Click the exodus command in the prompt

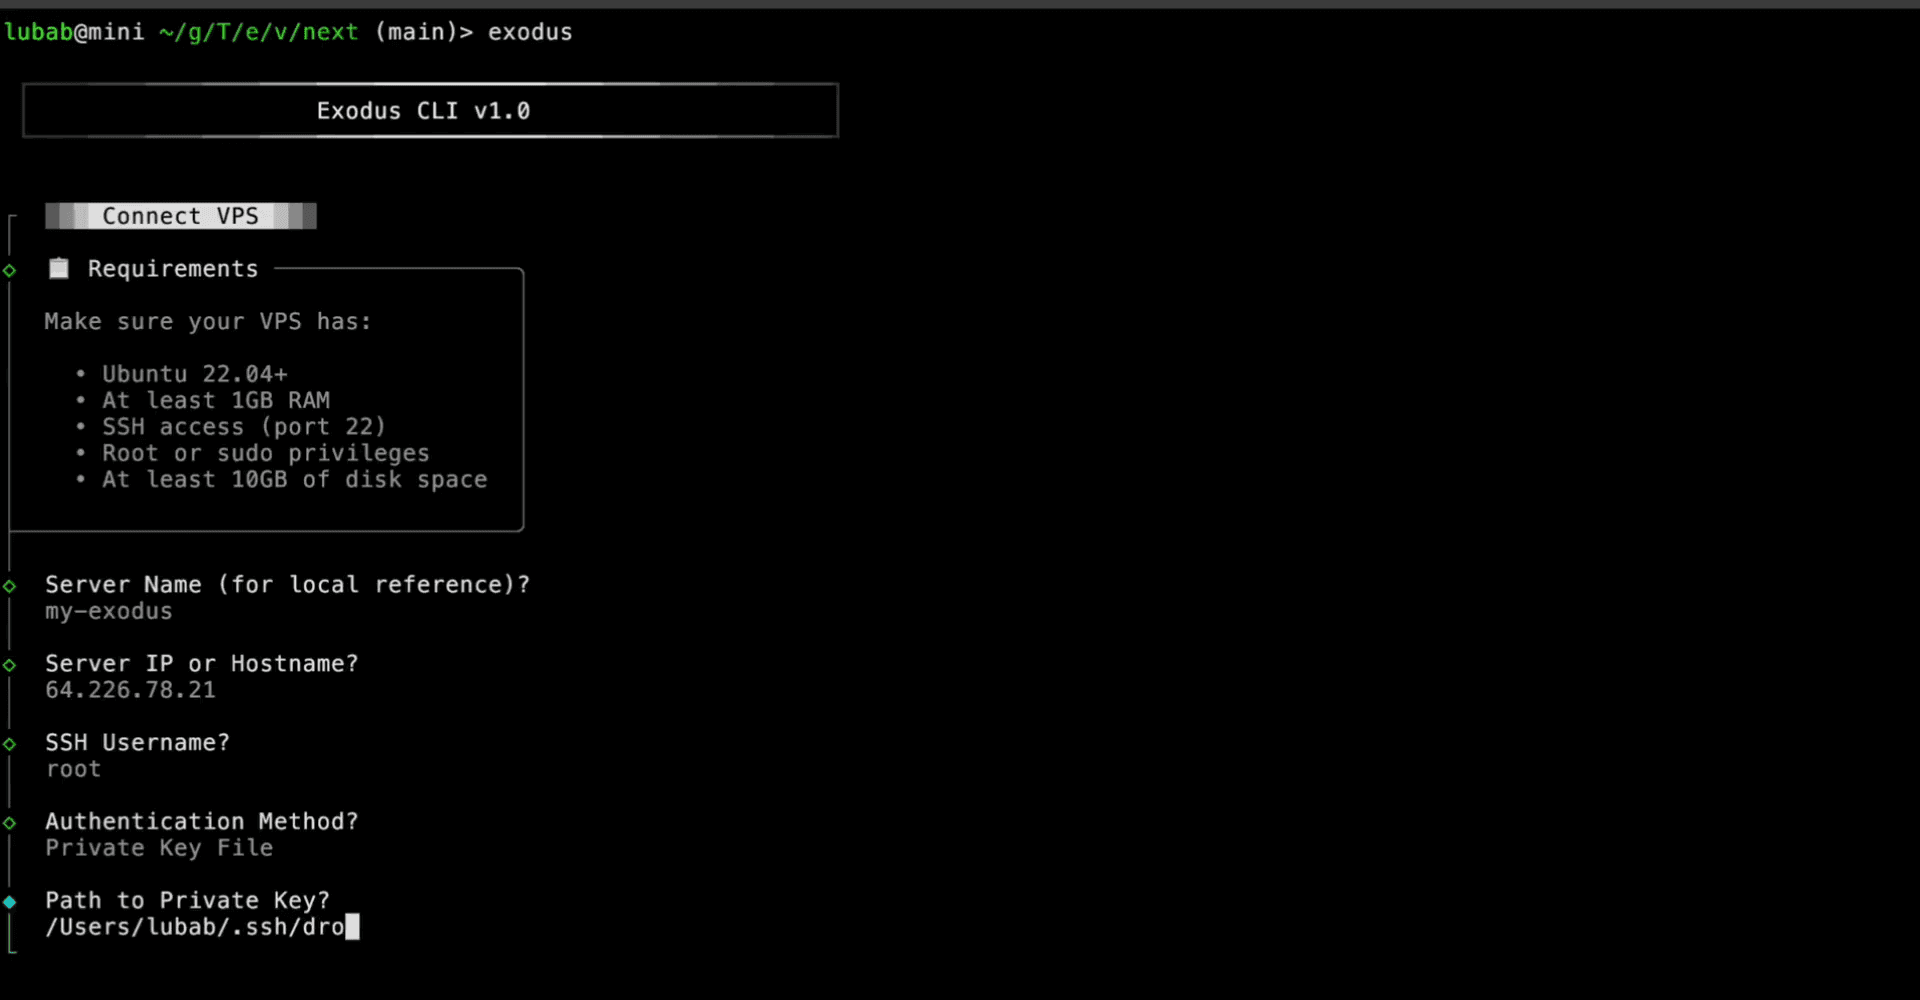(x=530, y=32)
